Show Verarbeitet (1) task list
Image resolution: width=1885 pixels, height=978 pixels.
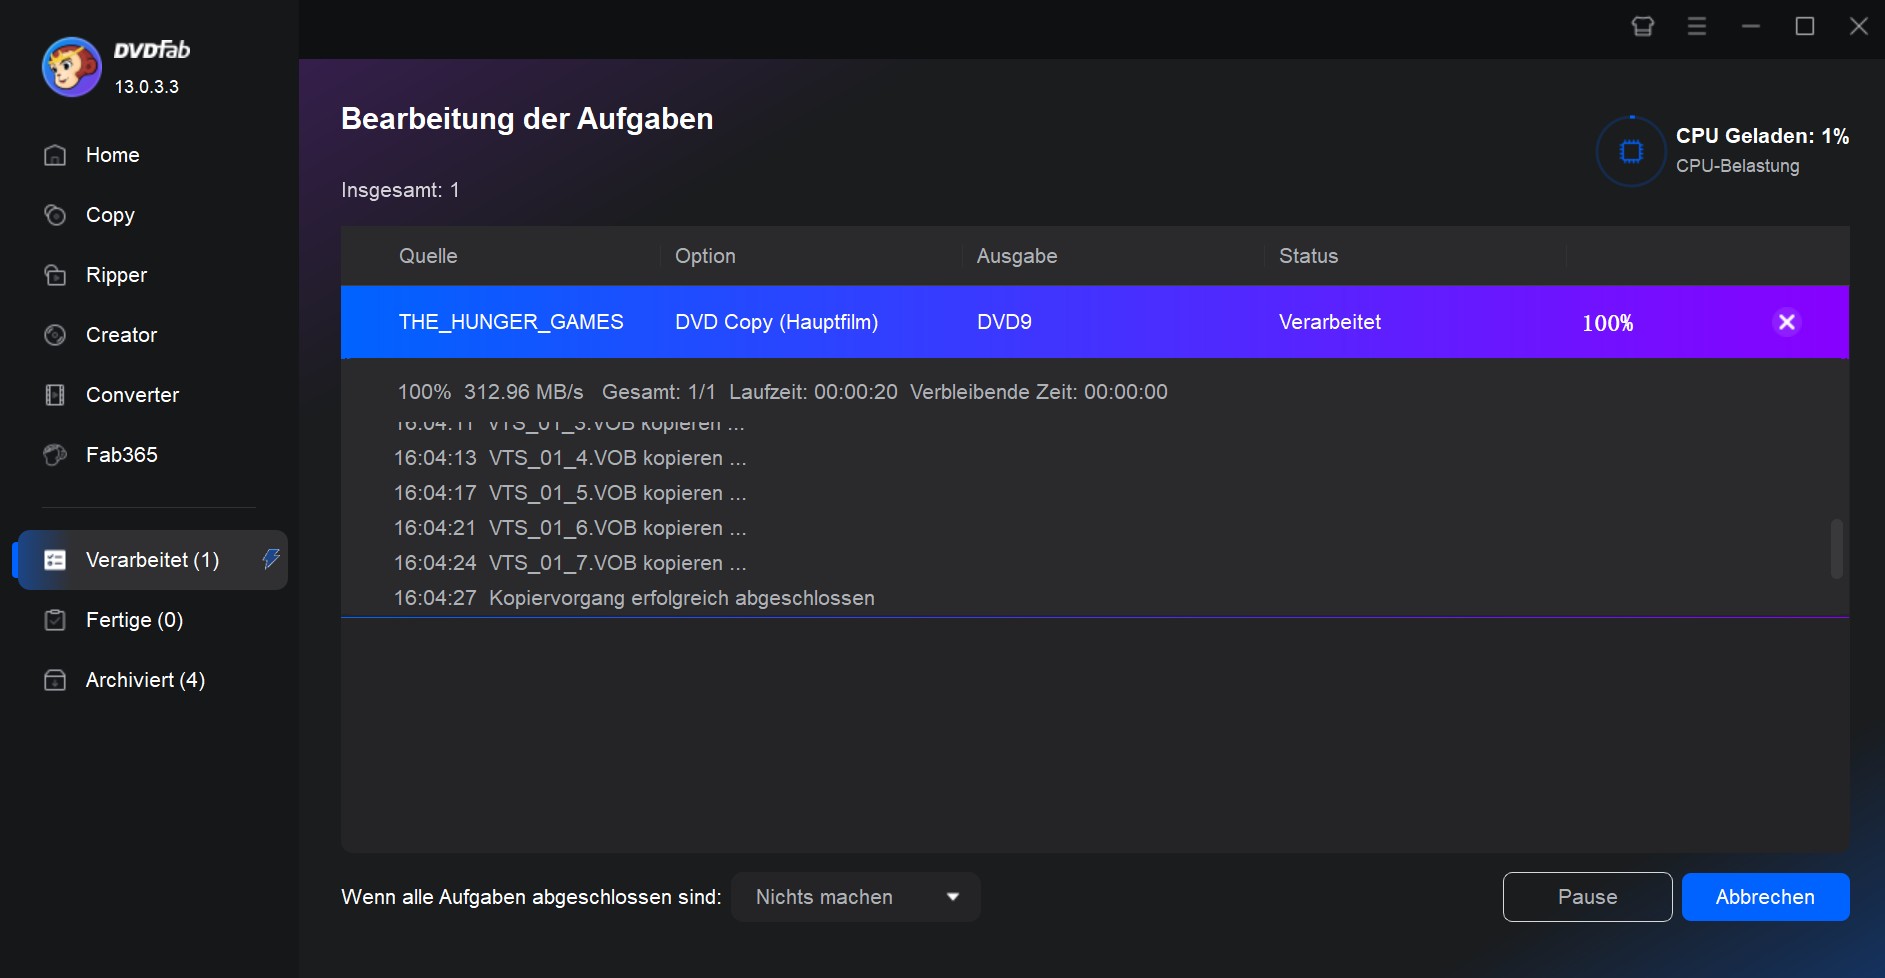pos(152,560)
